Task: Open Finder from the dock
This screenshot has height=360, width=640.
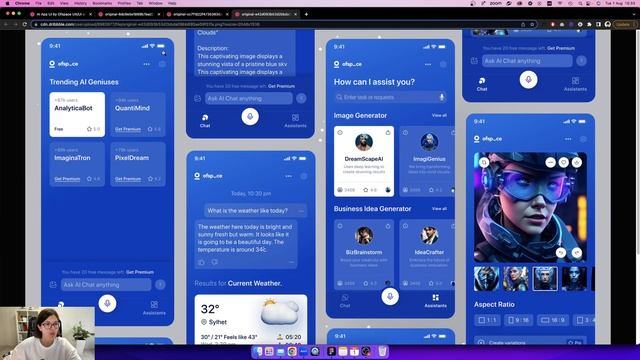Action: pos(258,351)
